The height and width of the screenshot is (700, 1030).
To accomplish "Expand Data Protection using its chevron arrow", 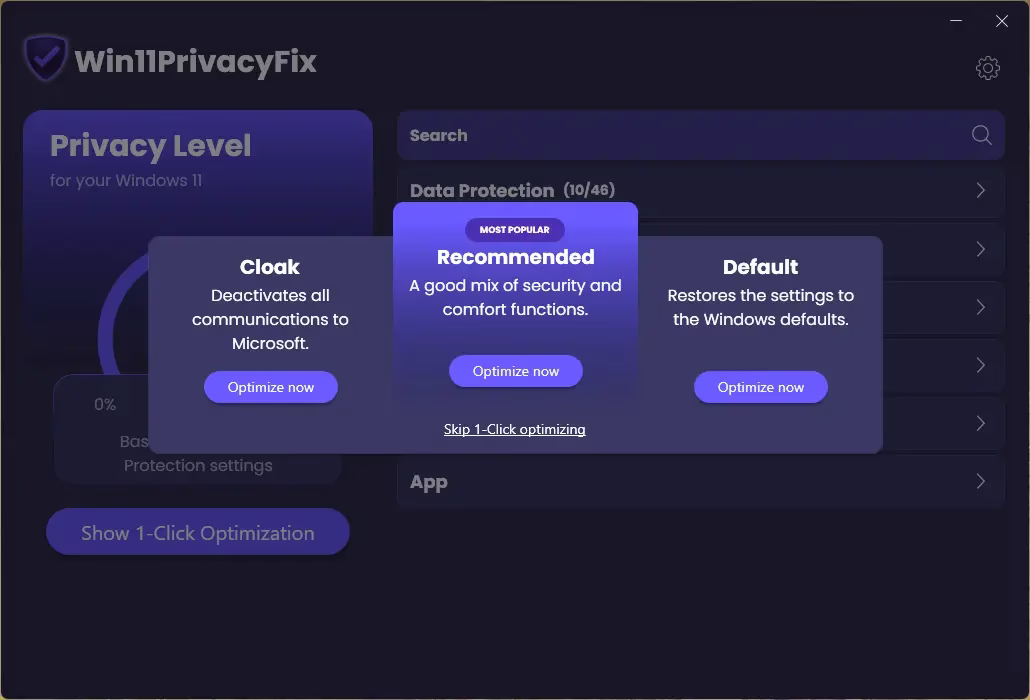I will [x=981, y=190].
